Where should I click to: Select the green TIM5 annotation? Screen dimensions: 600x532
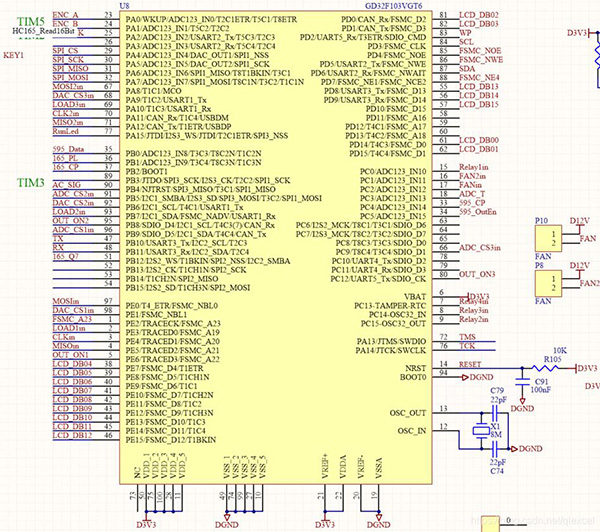[31, 21]
